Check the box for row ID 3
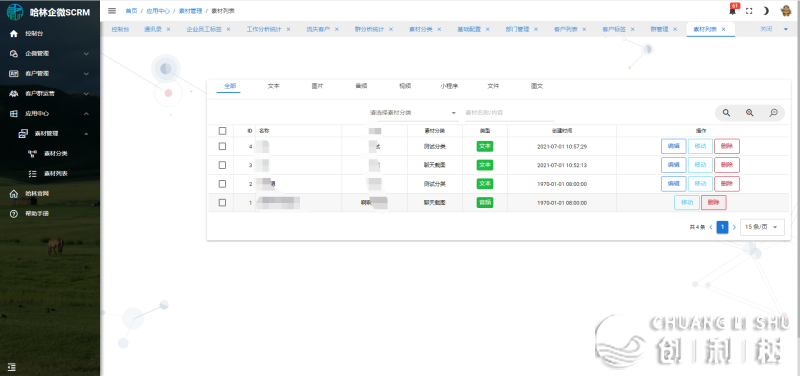800x376 pixels. 222,165
